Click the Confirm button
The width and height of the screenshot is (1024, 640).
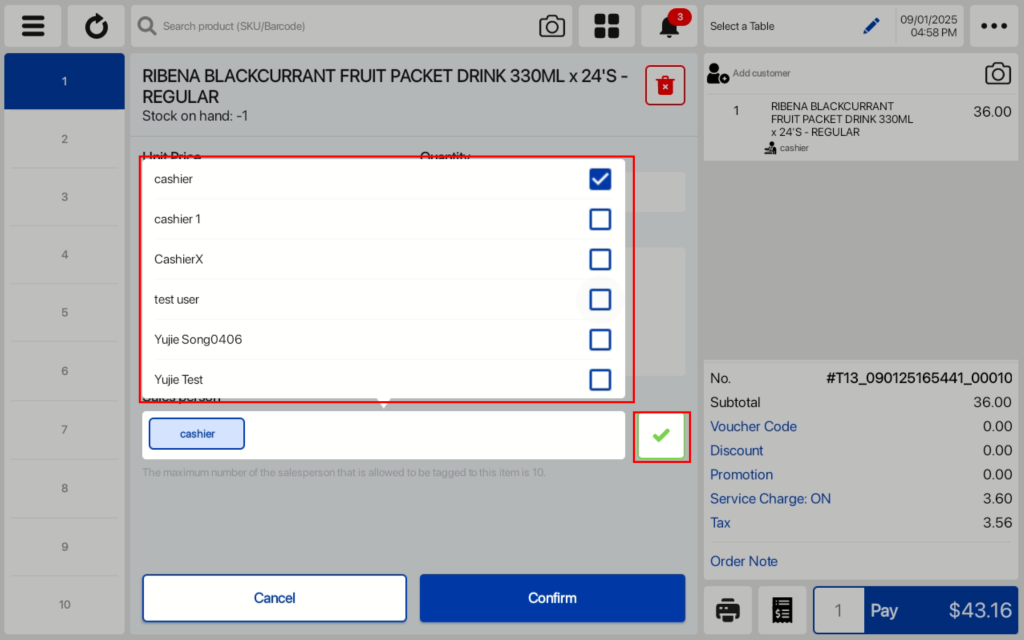pos(552,598)
